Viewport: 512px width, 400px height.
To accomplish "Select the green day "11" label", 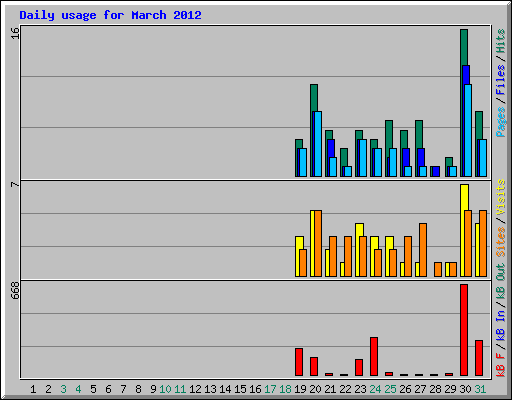I will [x=180, y=389].
